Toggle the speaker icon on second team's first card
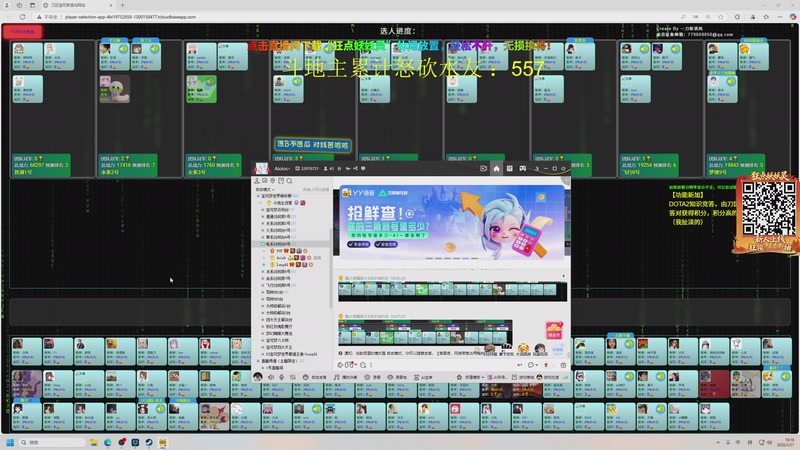Viewport: 800px width, 450px height. pos(123,48)
